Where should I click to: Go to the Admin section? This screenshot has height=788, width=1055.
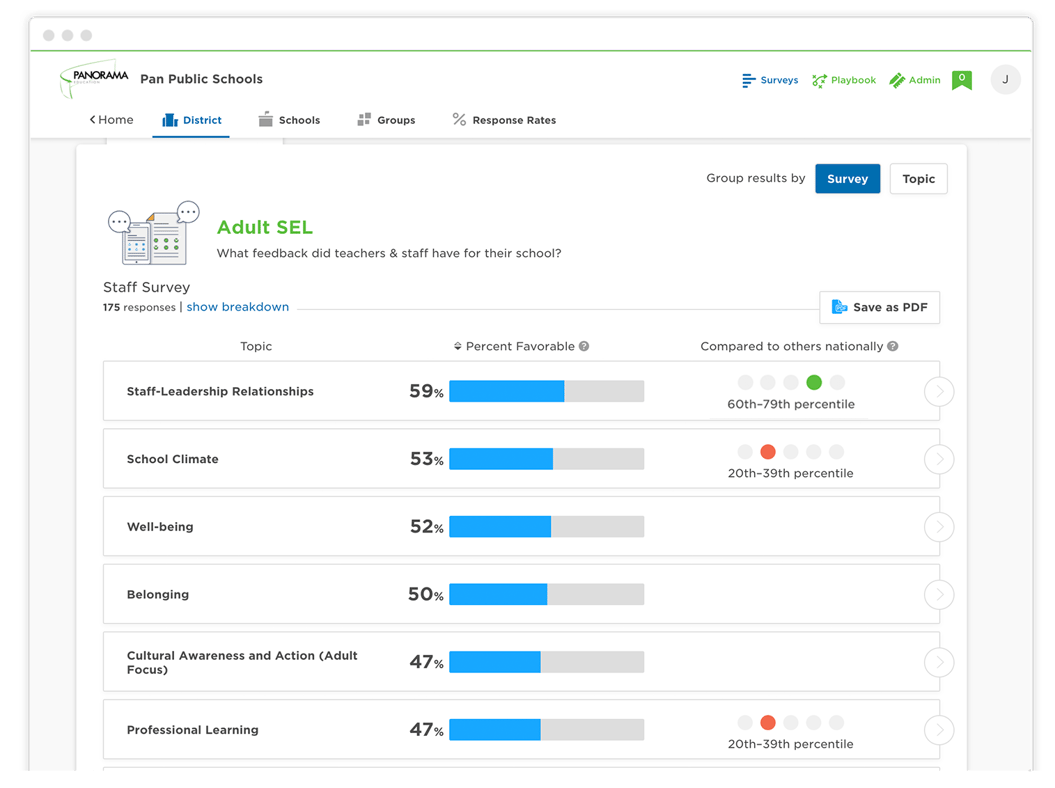click(914, 80)
